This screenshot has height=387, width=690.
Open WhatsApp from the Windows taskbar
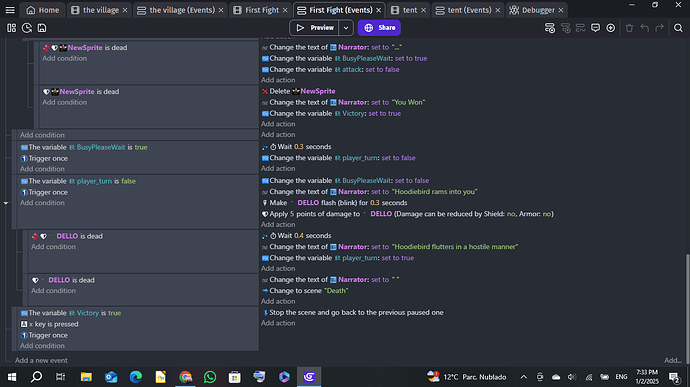(210, 377)
